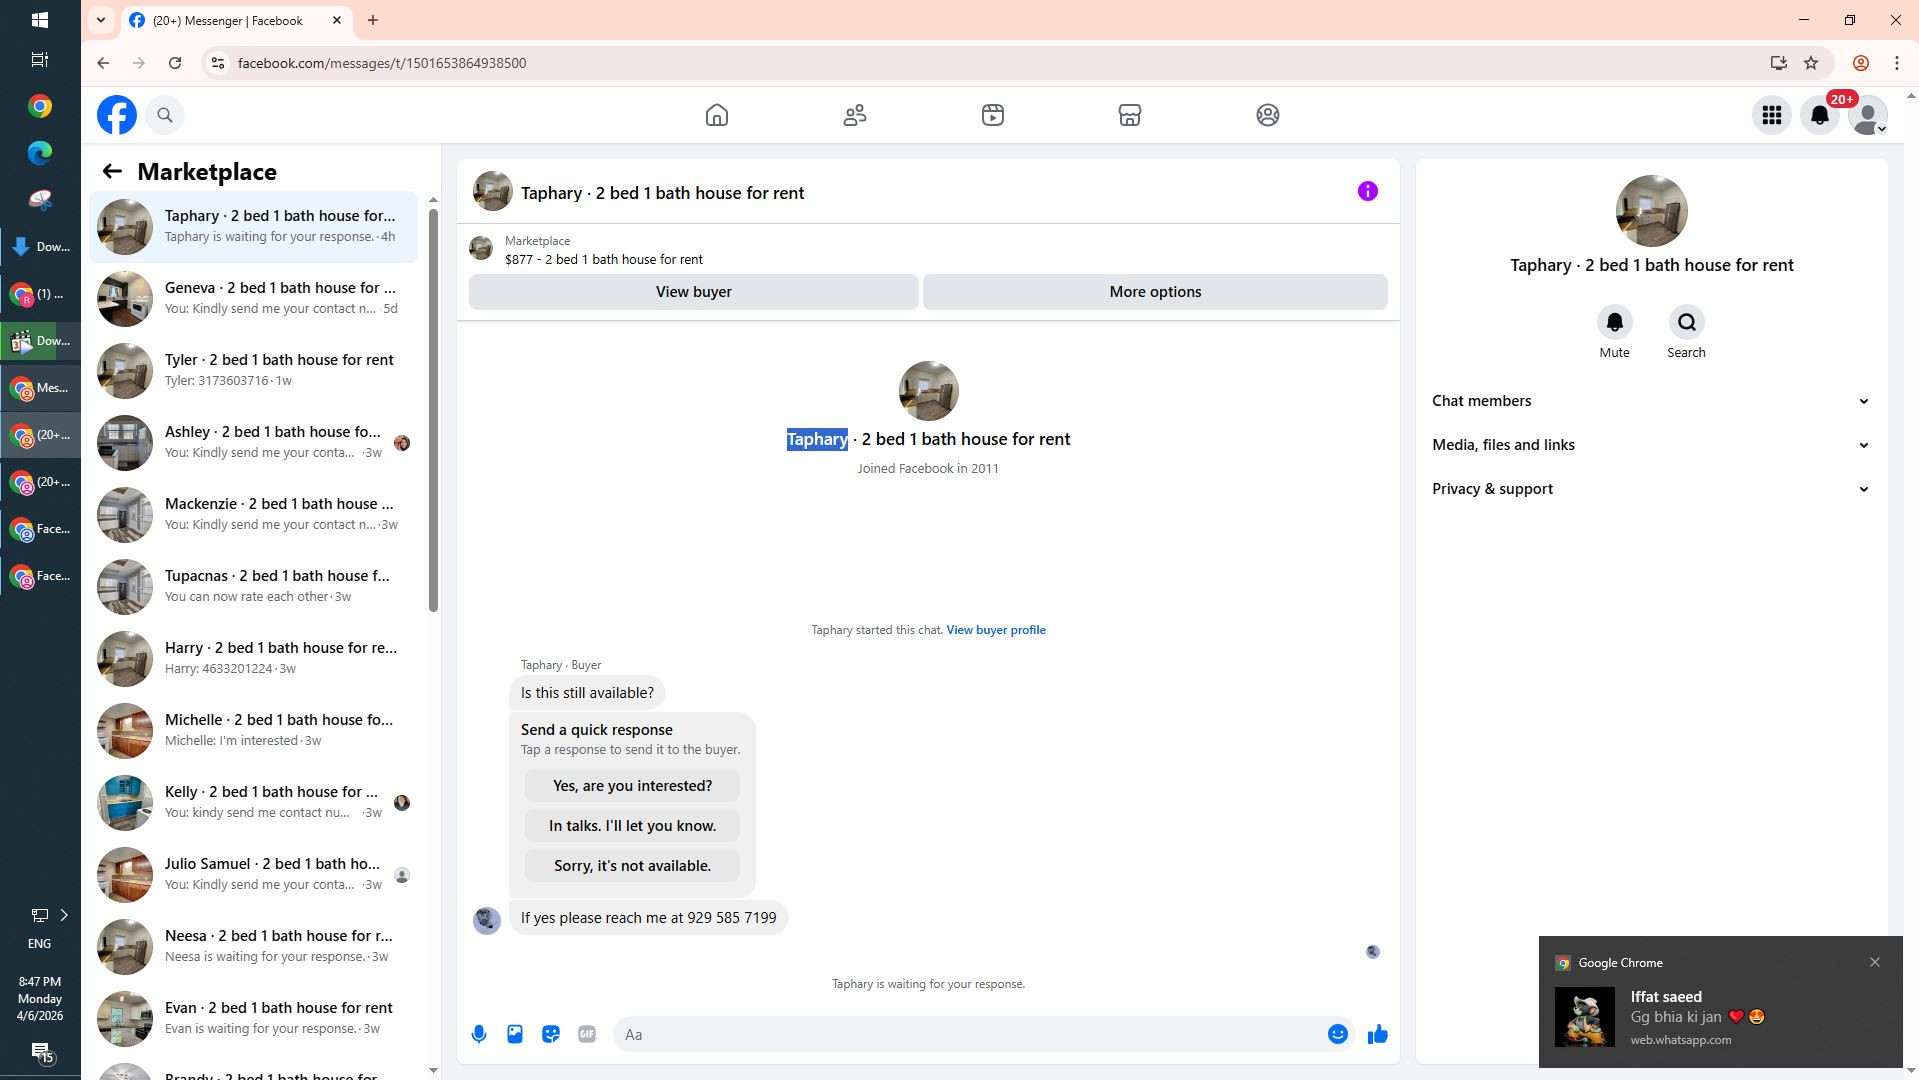
Task: Launch Microsoft Edge from taskbar
Action: point(40,153)
